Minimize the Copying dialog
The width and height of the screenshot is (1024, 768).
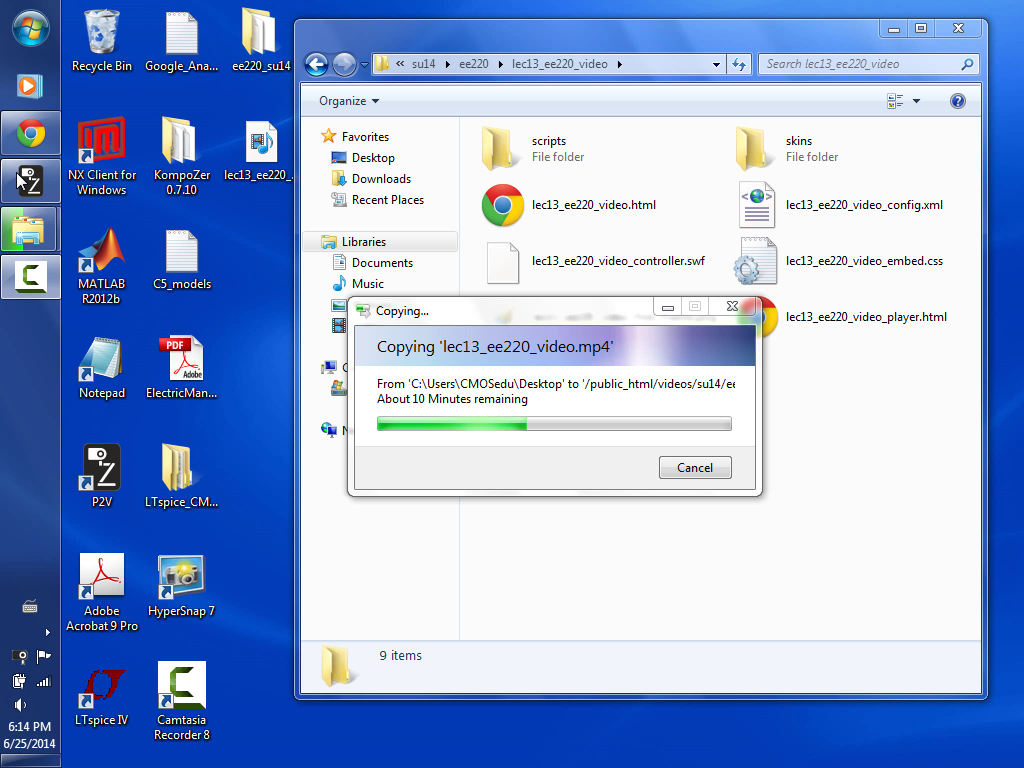667,307
